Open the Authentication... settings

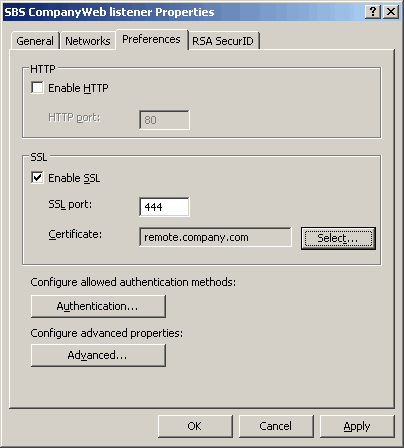point(98,306)
